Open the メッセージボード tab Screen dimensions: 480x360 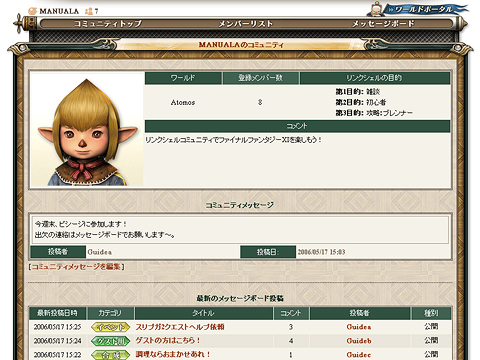(383, 24)
